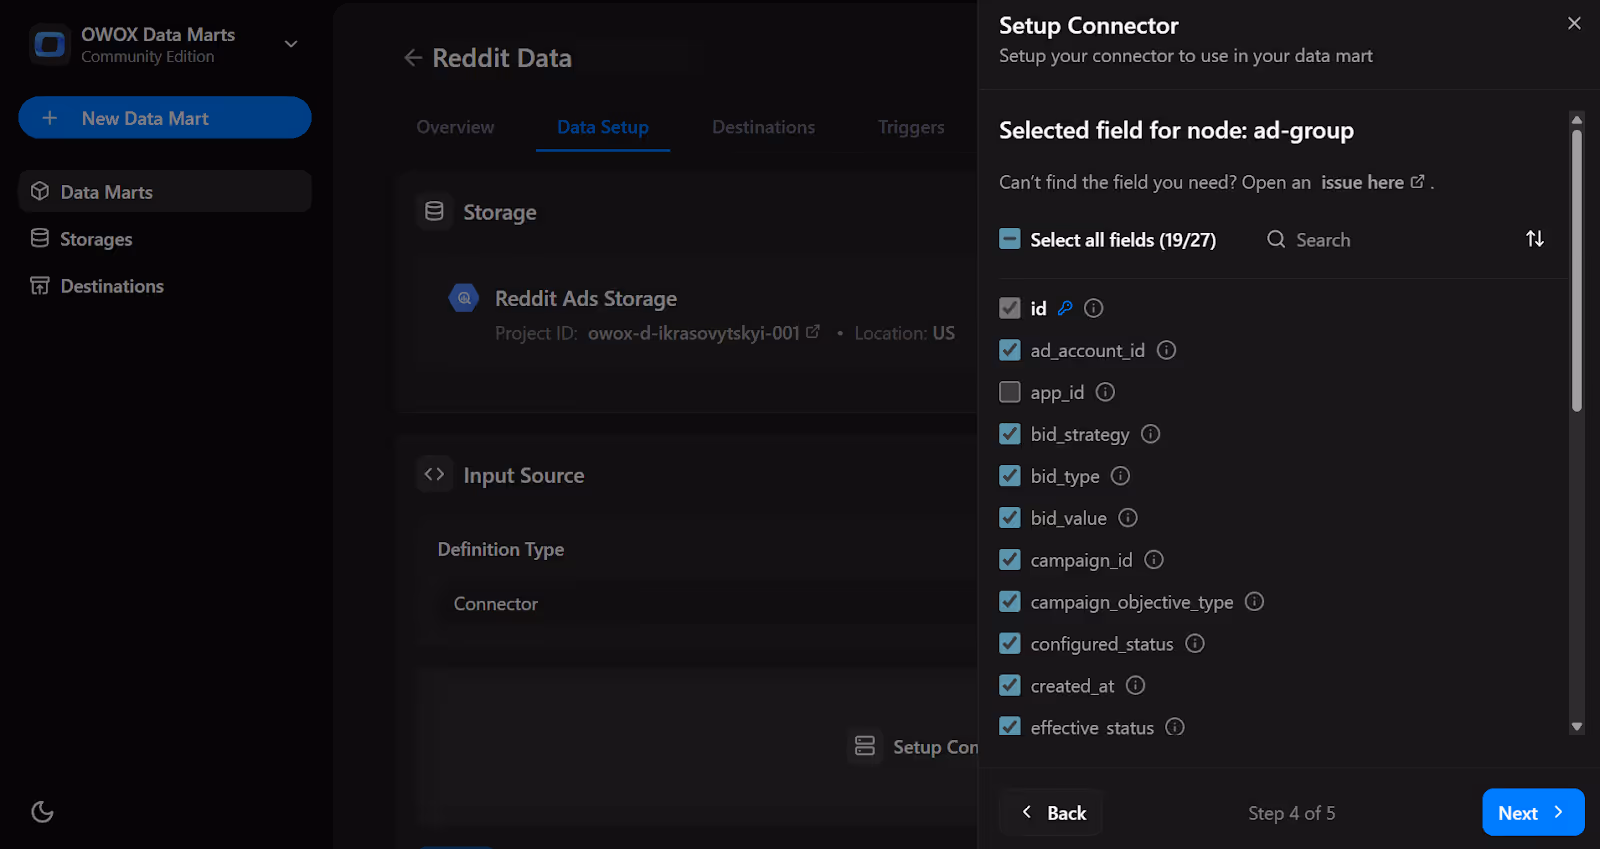Click the field list scrollbar thumb
The height and width of the screenshot is (849, 1600).
click(x=1577, y=270)
